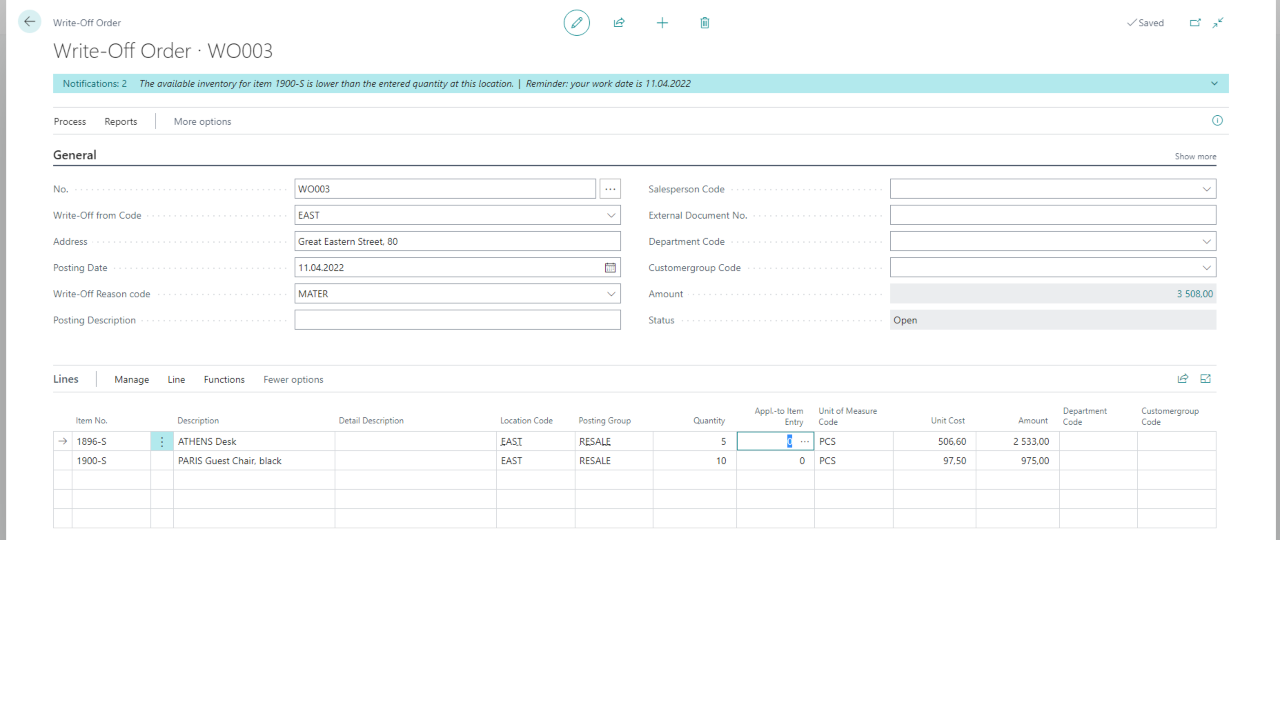Click Fewer options in Lines toolbar
Viewport: 1280px width, 720px height.
(293, 380)
